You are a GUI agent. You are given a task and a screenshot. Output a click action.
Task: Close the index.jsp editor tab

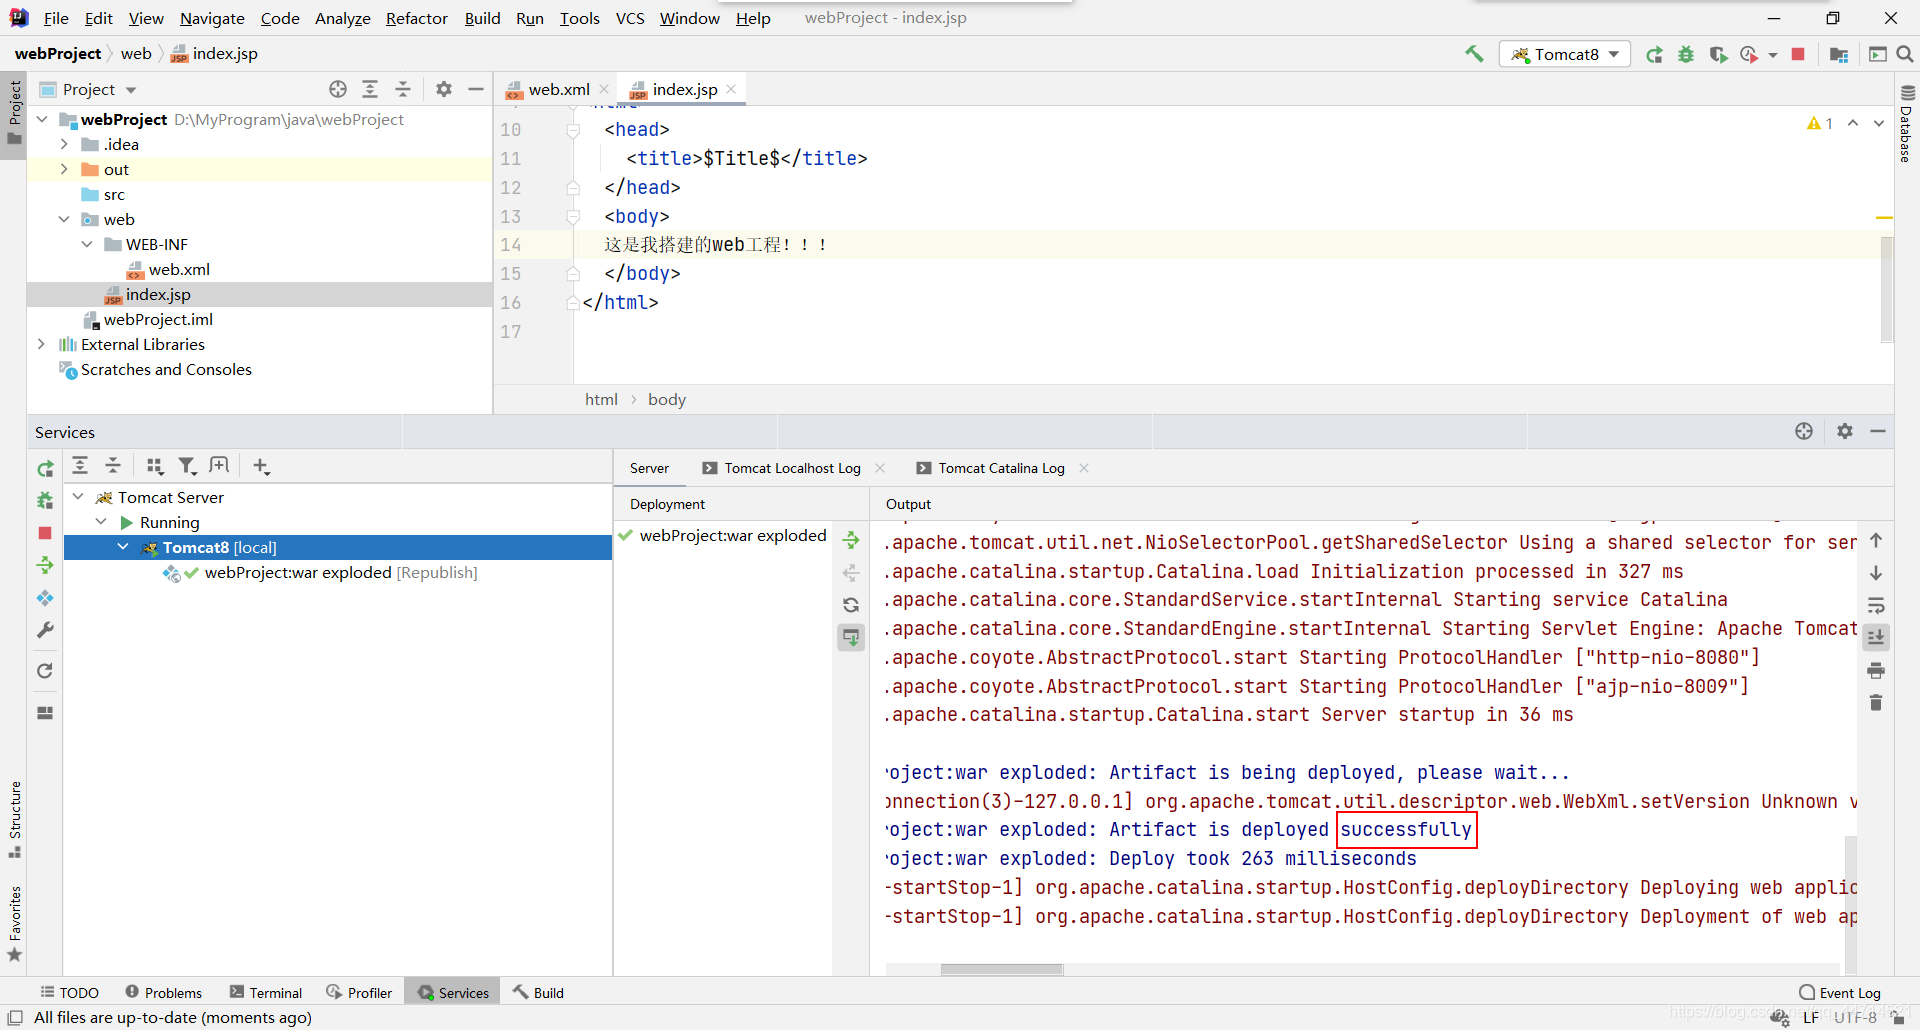point(731,89)
